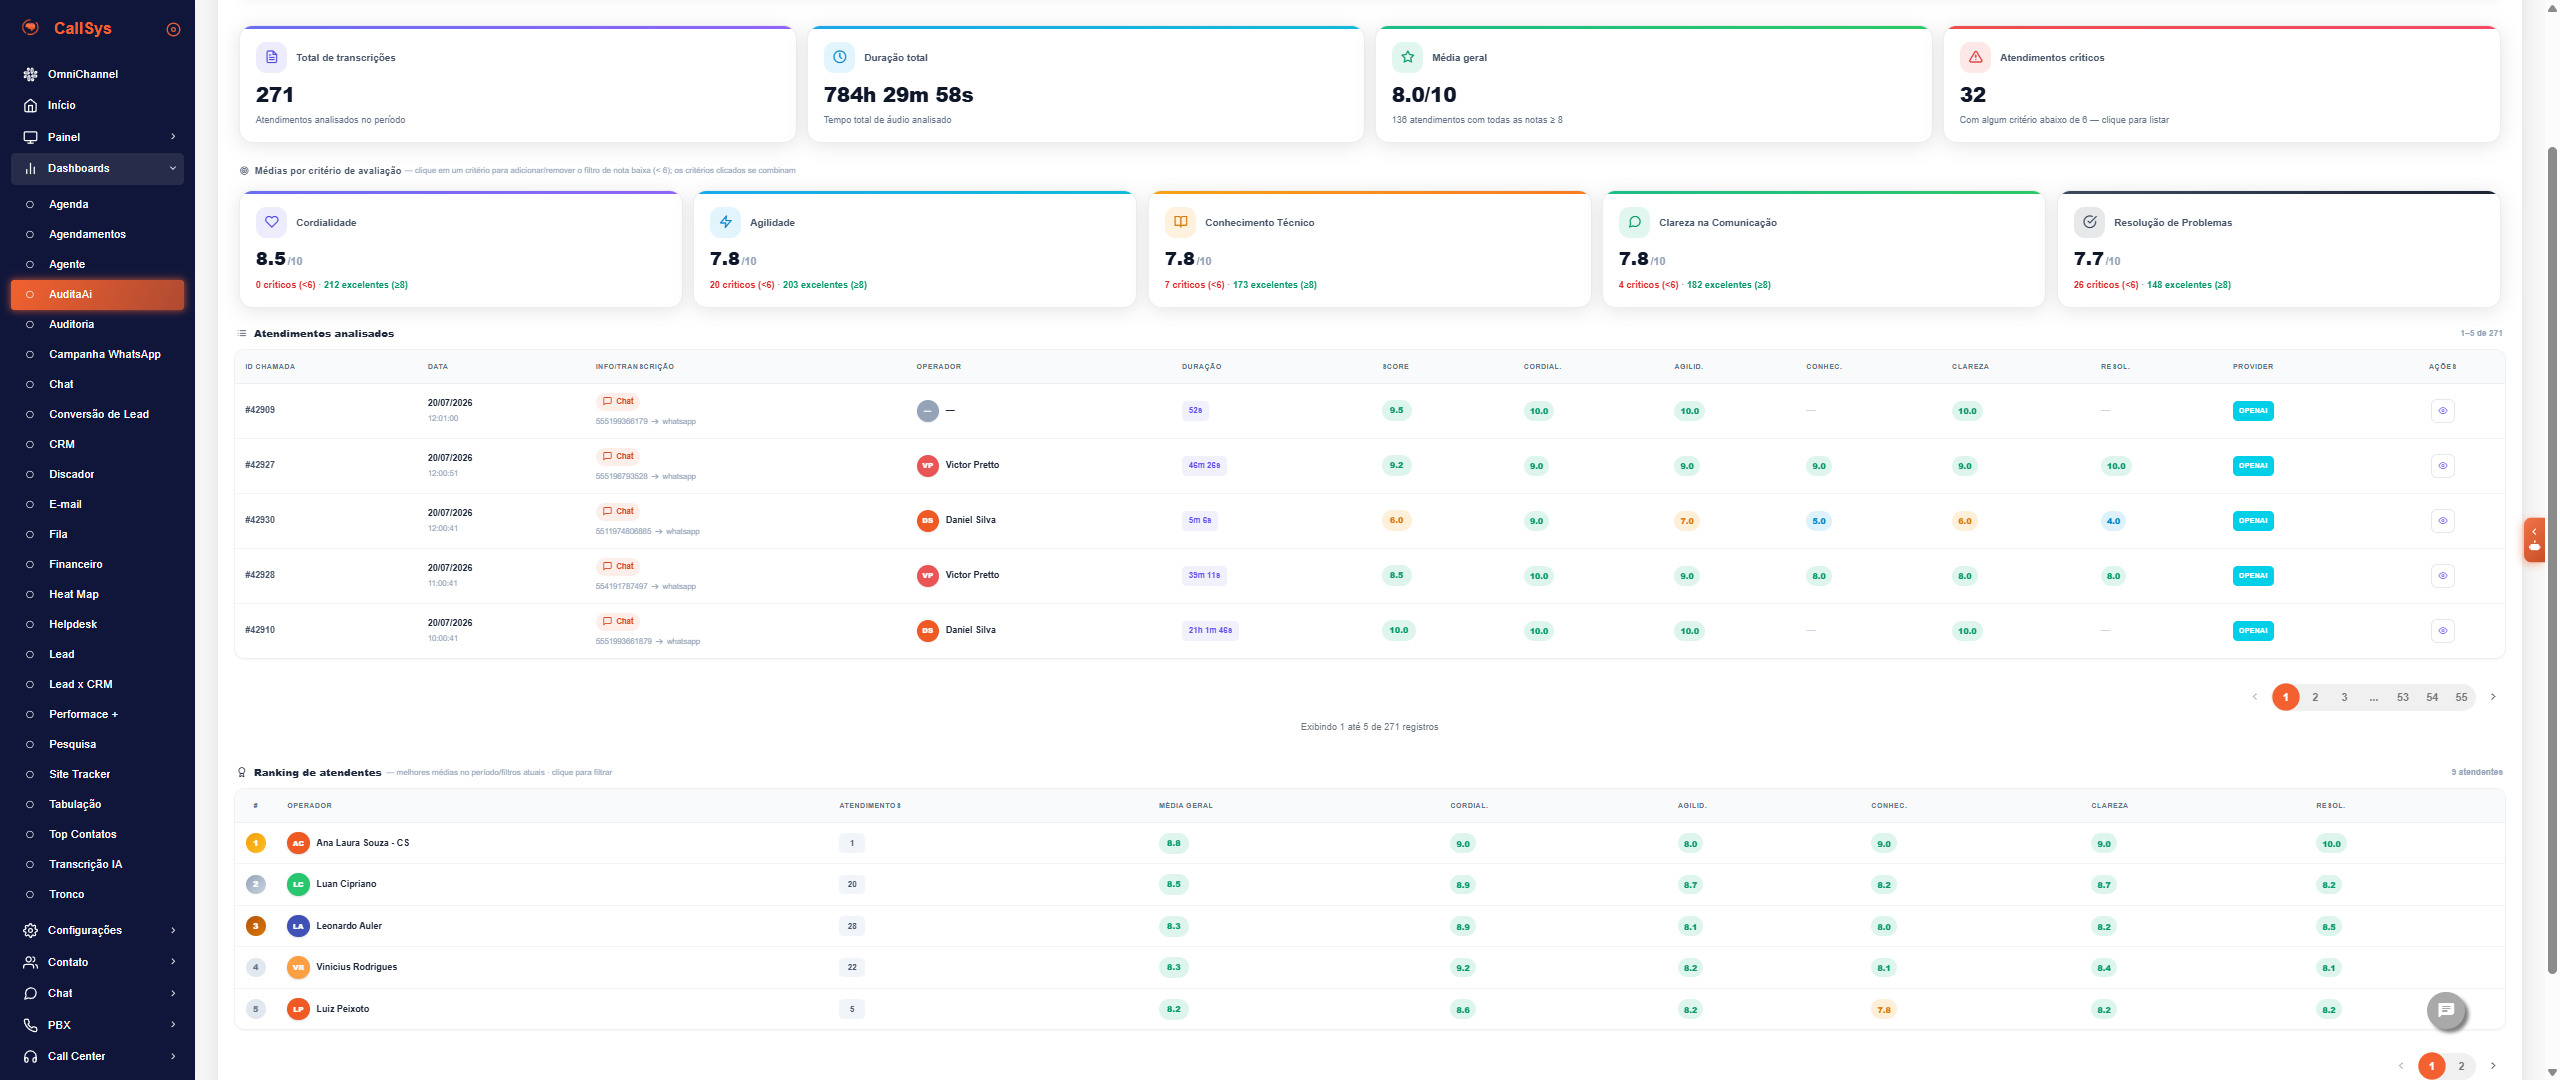This screenshot has height=1080, width=2560.
Task: Toggle Agilidade low-score filter card
Action: [x=915, y=249]
